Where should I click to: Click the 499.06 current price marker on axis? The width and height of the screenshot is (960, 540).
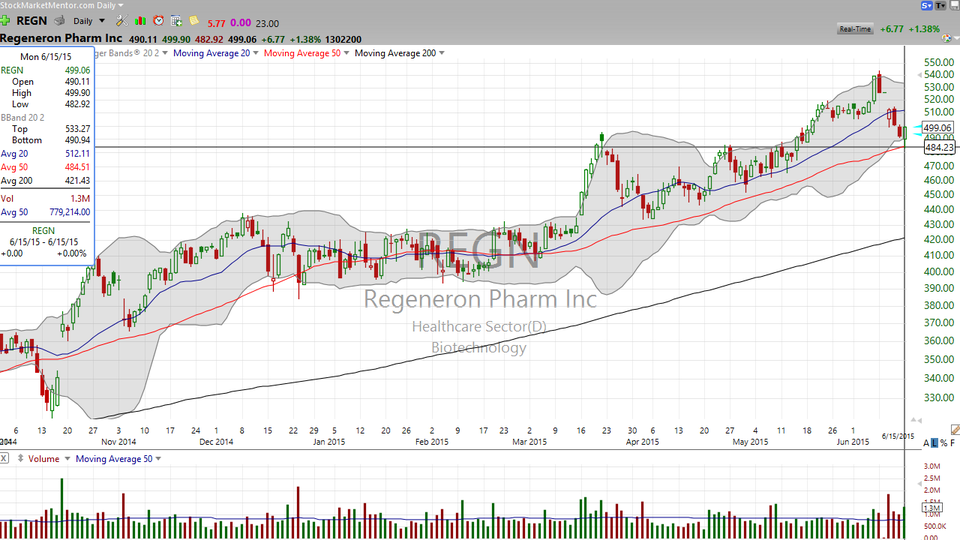pyautogui.click(x=937, y=128)
